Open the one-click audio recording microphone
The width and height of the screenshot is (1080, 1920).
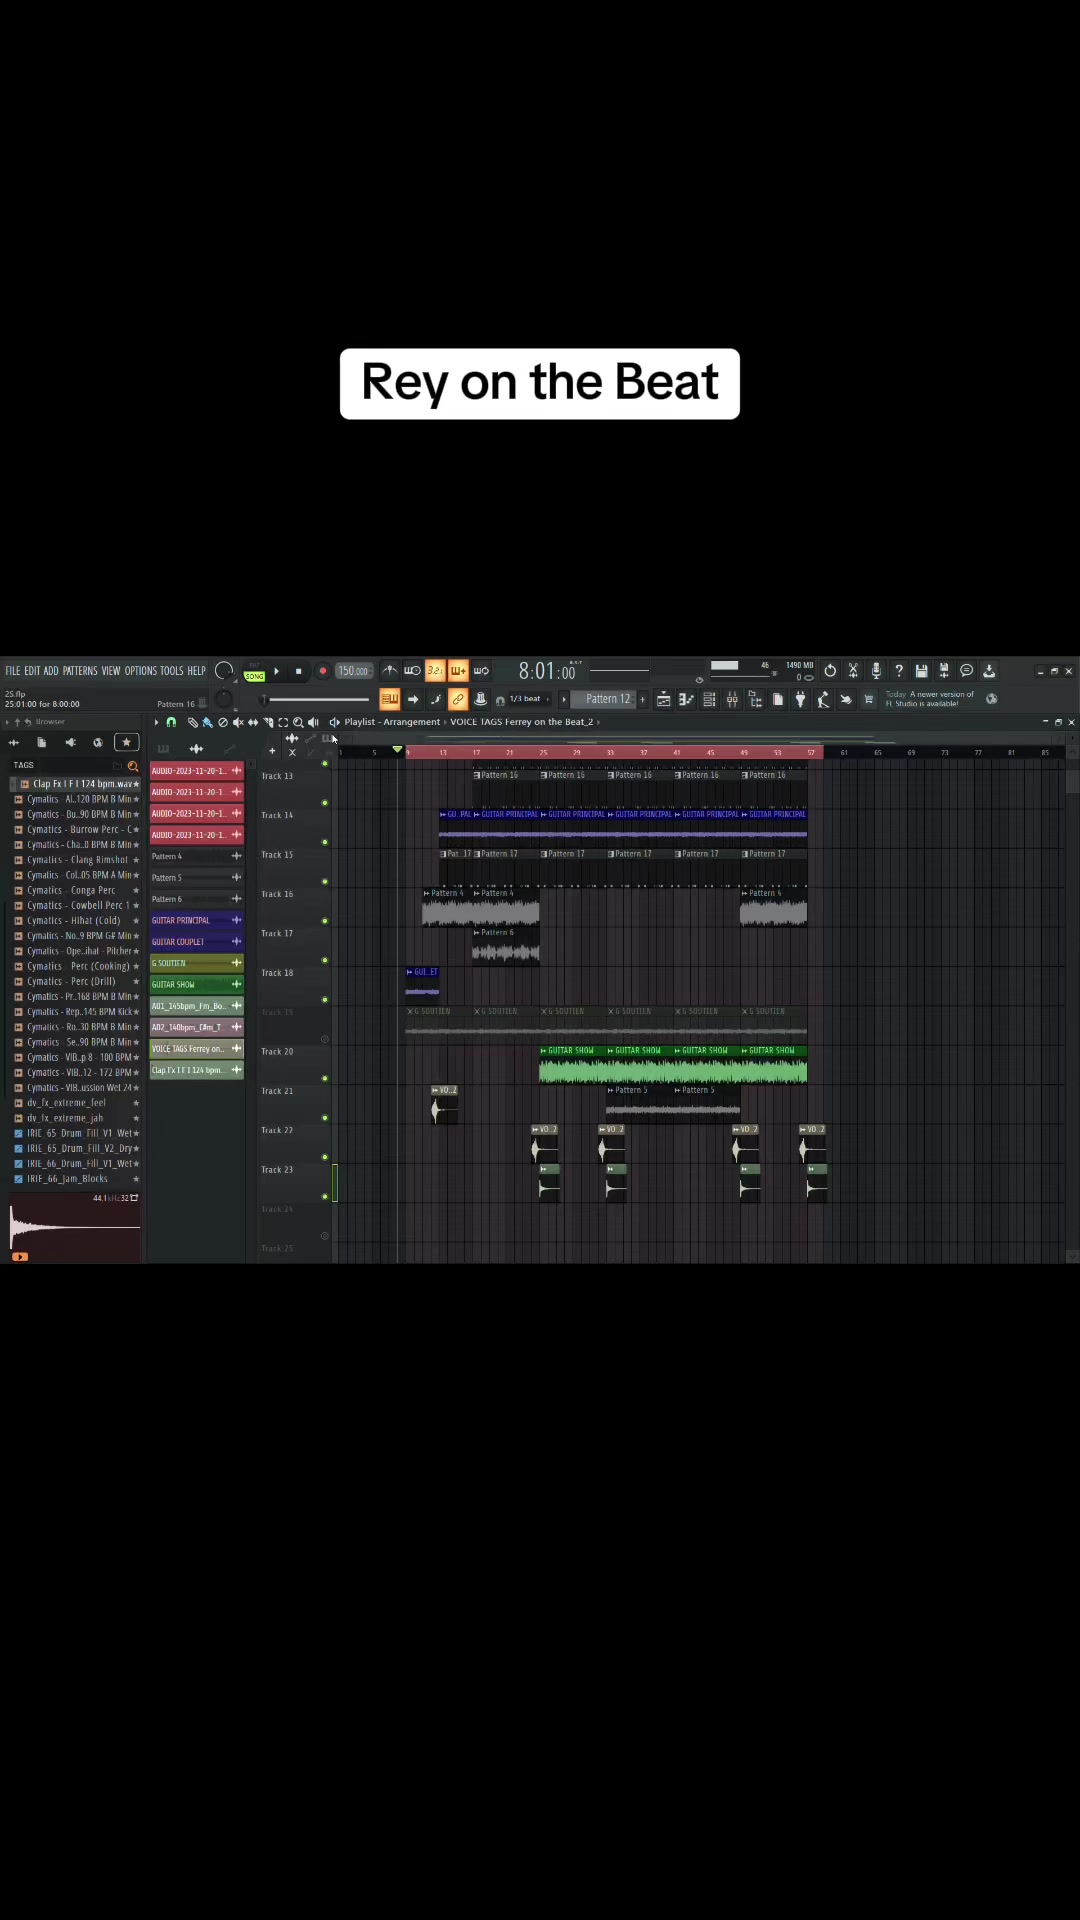[876, 671]
